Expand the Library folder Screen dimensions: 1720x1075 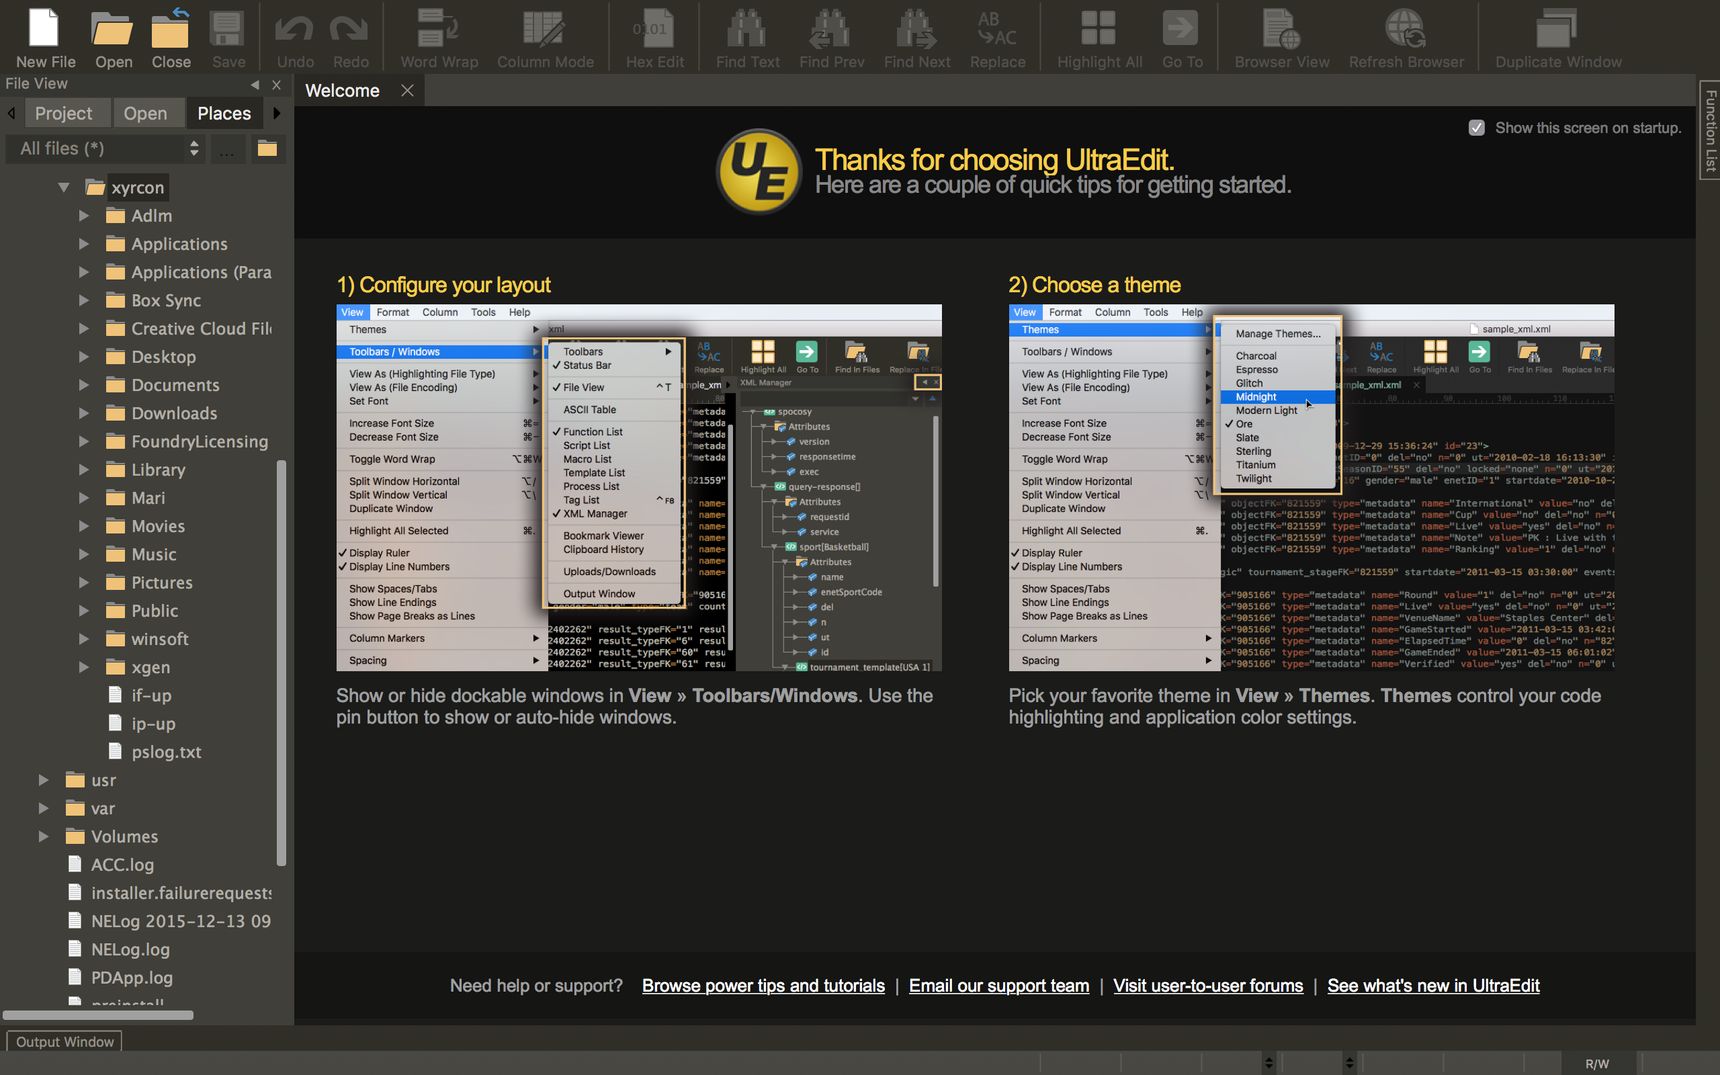coord(84,469)
